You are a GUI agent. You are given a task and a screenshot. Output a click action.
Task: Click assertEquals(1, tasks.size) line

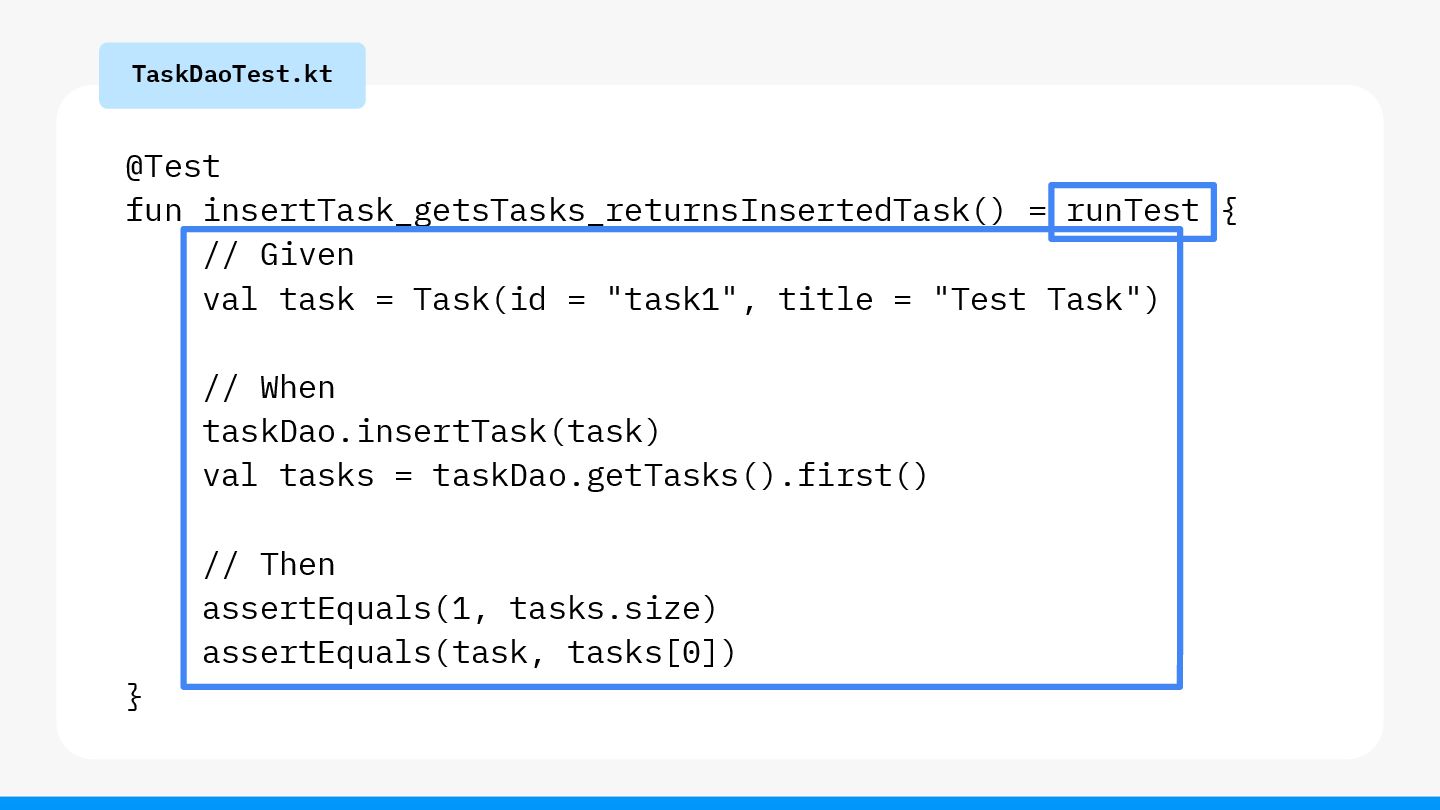pos(461,608)
